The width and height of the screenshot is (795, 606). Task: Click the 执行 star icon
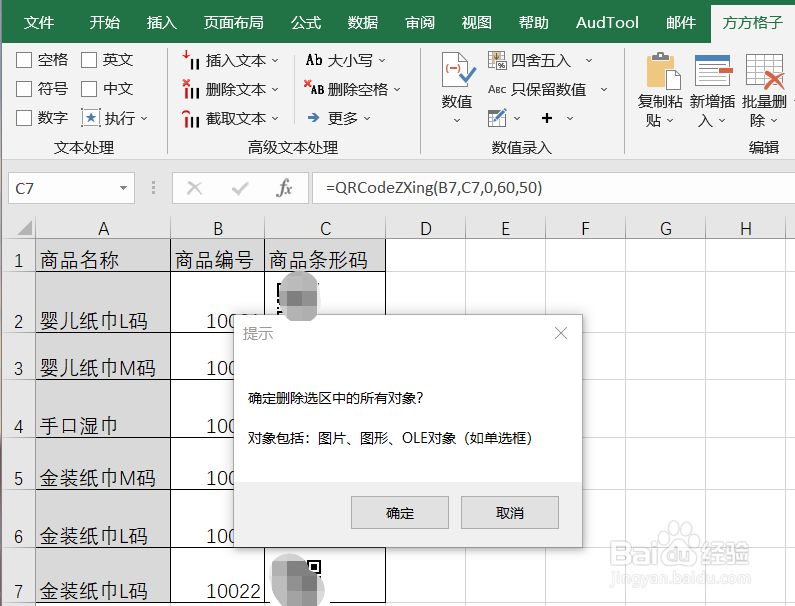pos(91,118)
